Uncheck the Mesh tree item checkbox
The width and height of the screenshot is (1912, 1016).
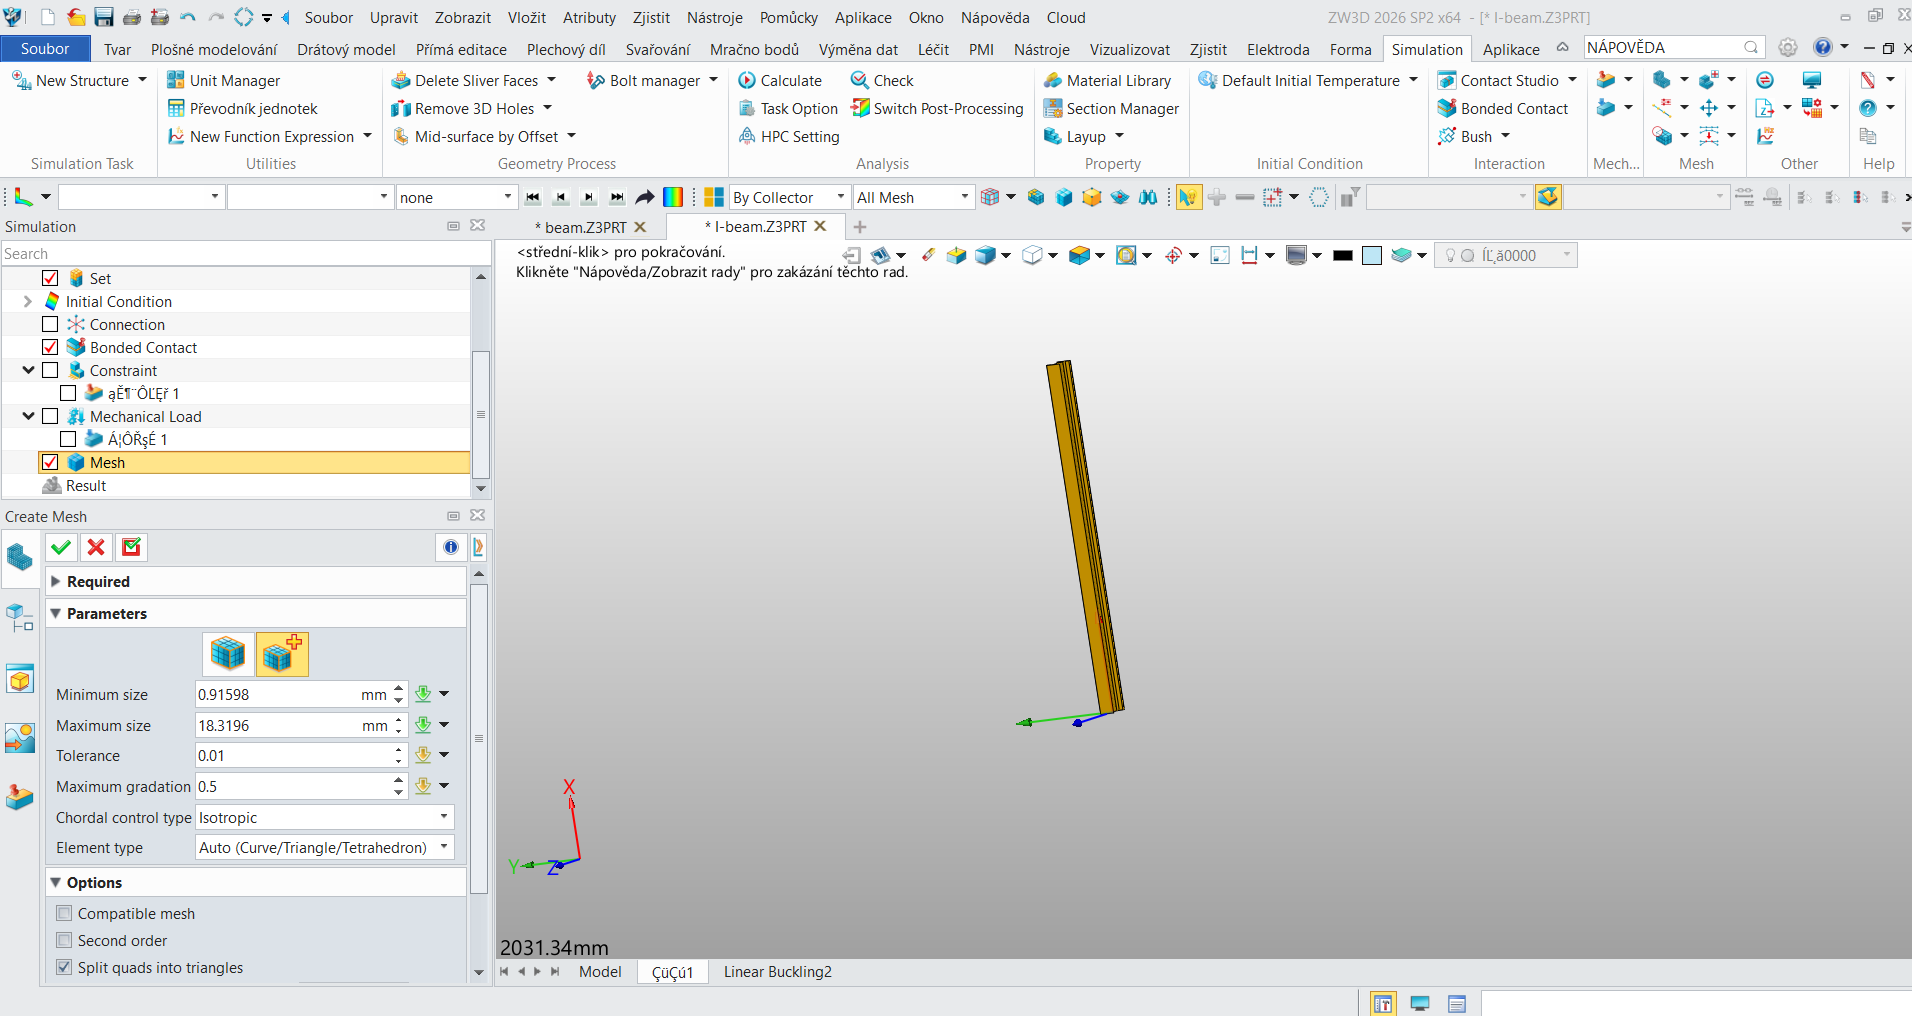pos(50,462)
